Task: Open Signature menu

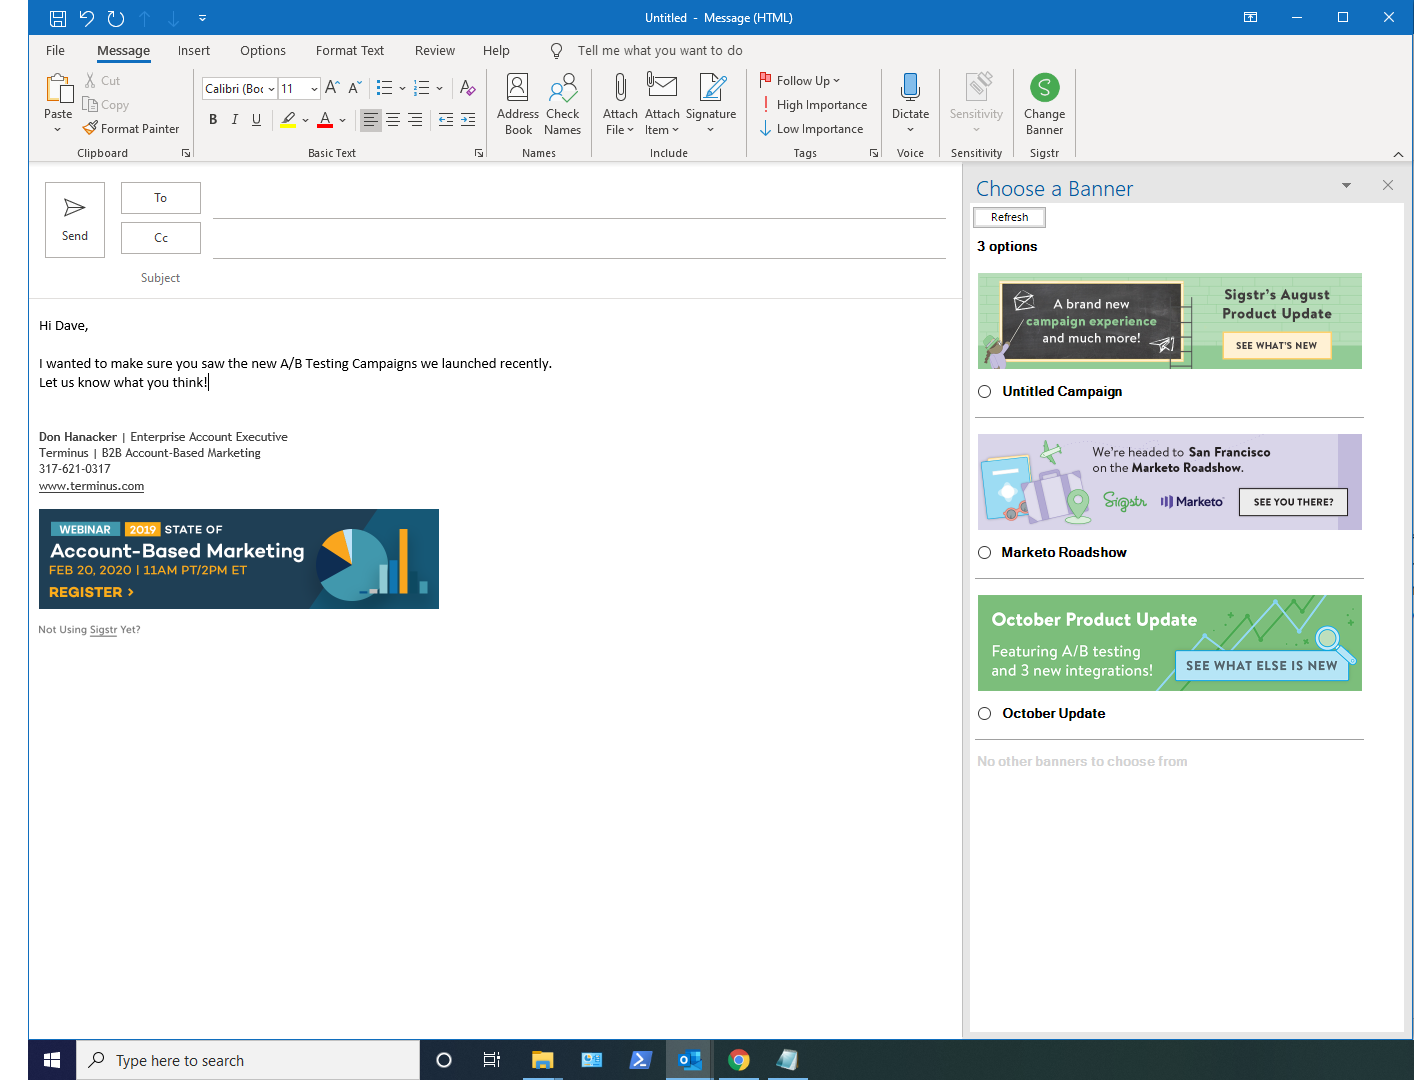Action: 711,104
